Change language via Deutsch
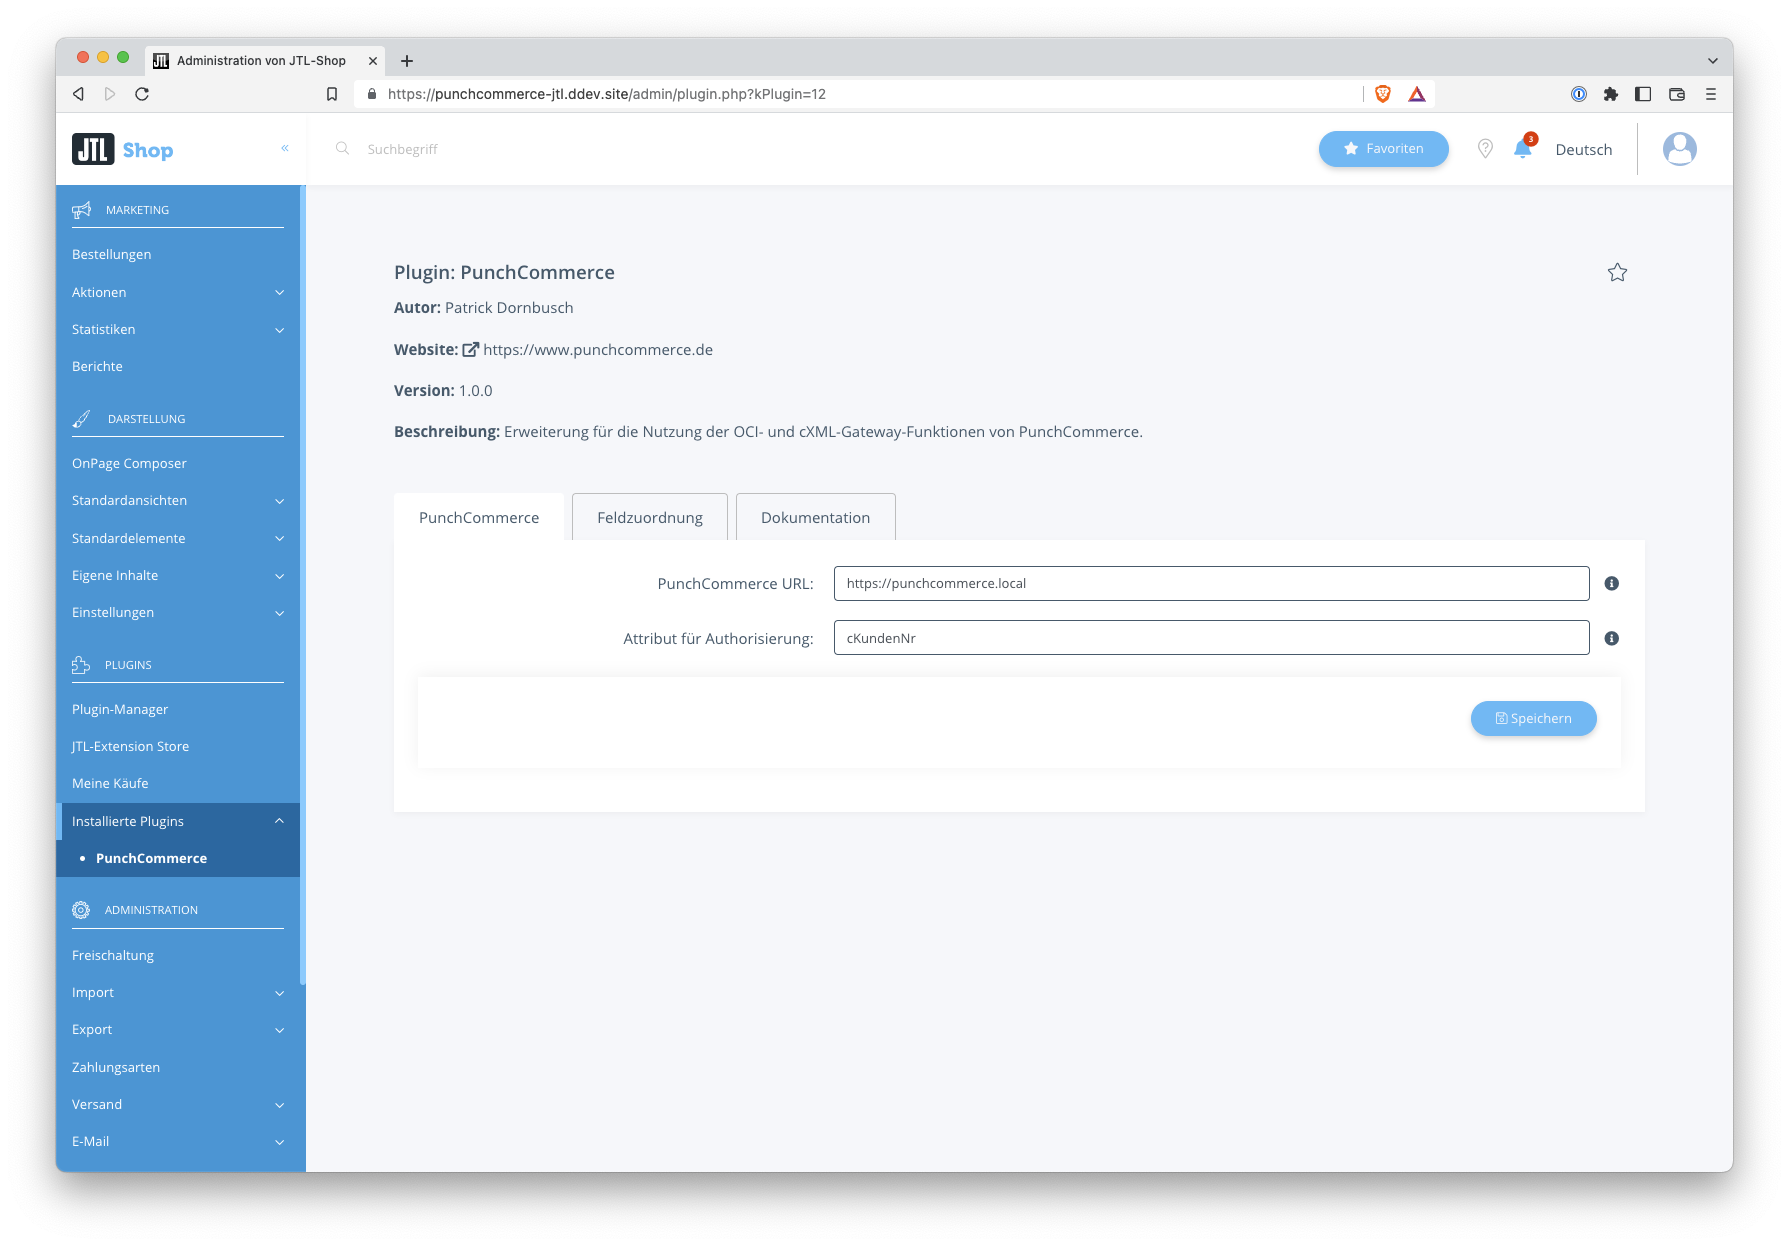Viewport: 1789px width, 1246px height. (1583, 149)
